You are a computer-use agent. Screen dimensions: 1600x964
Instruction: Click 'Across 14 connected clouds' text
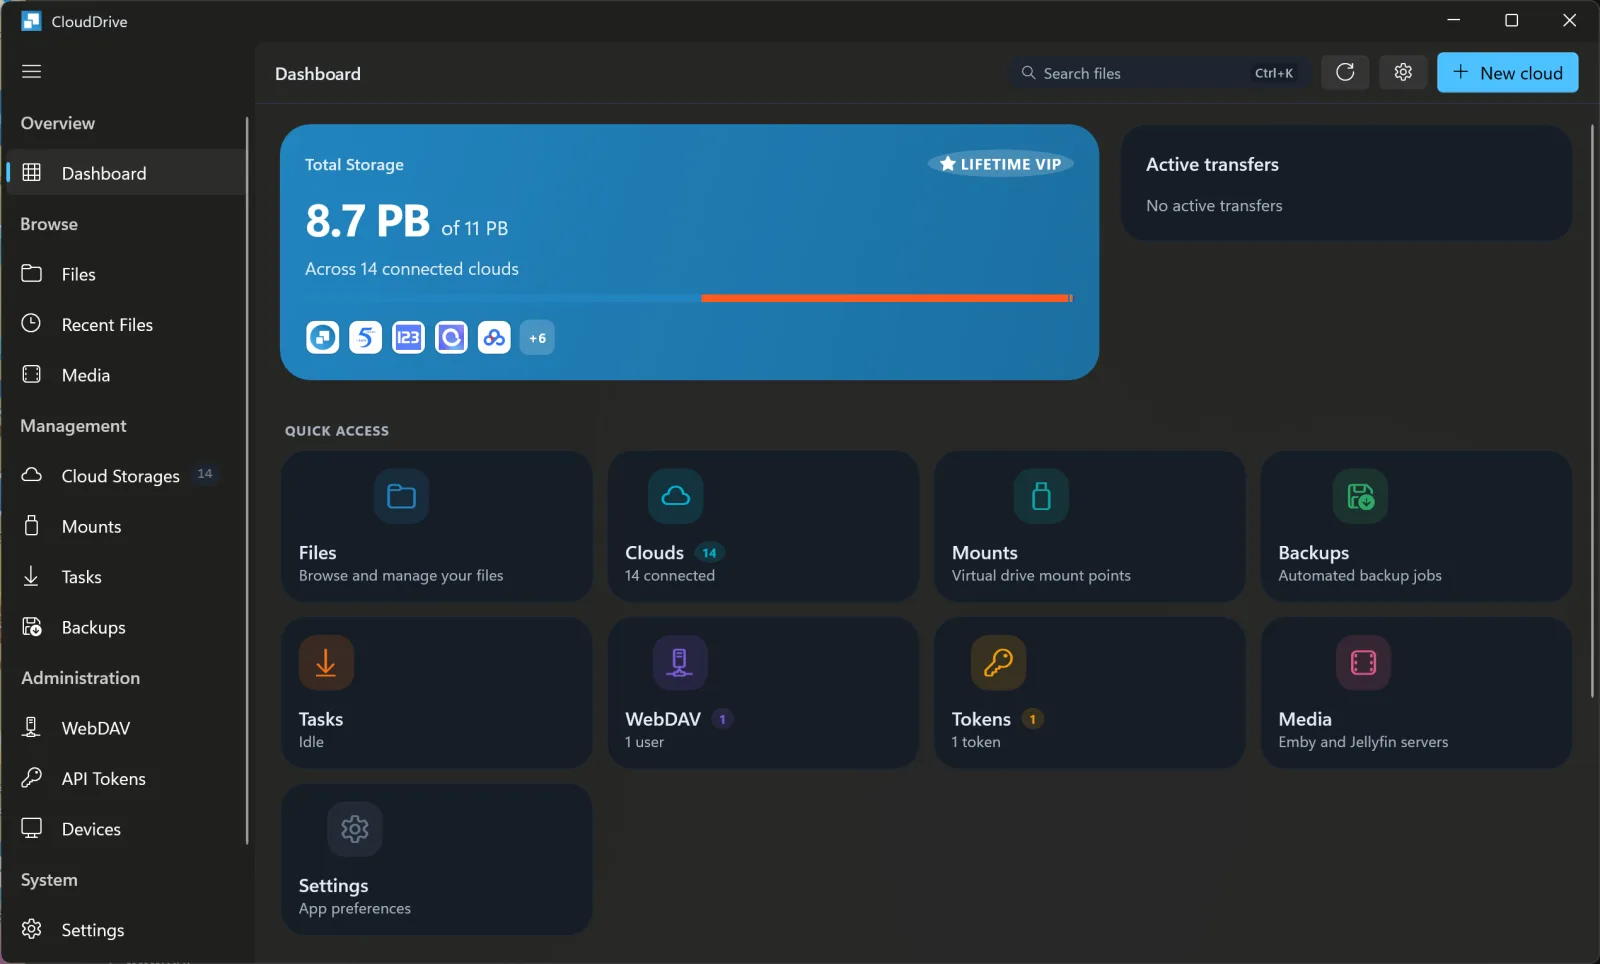click(412, 269)
